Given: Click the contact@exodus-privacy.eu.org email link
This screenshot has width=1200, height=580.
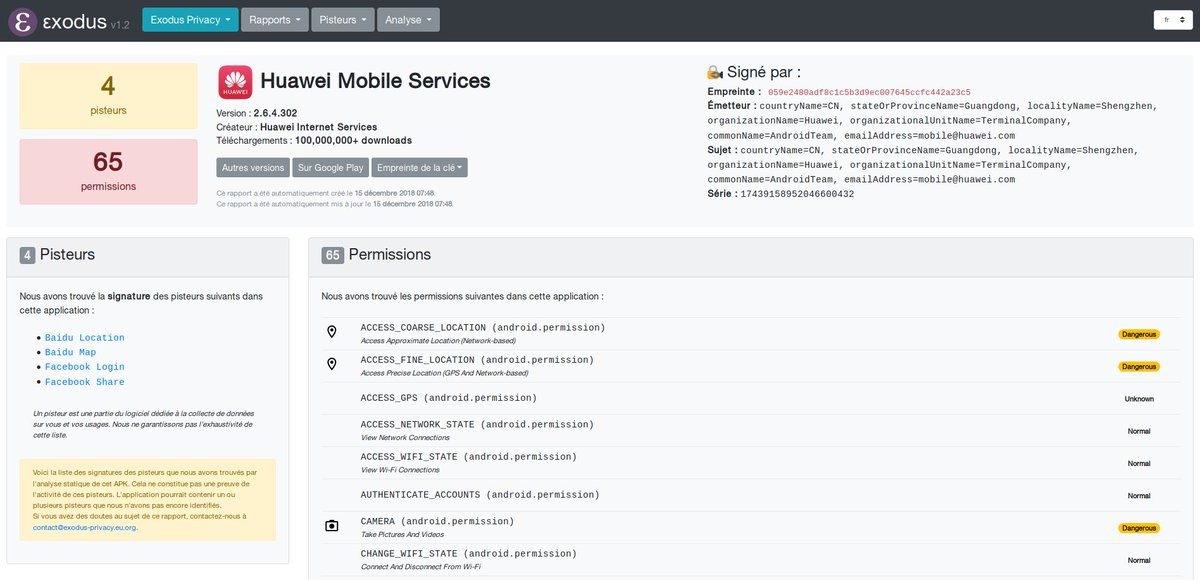Looking at the screenshot, I should pyautogui.click(x=84, y=527).
